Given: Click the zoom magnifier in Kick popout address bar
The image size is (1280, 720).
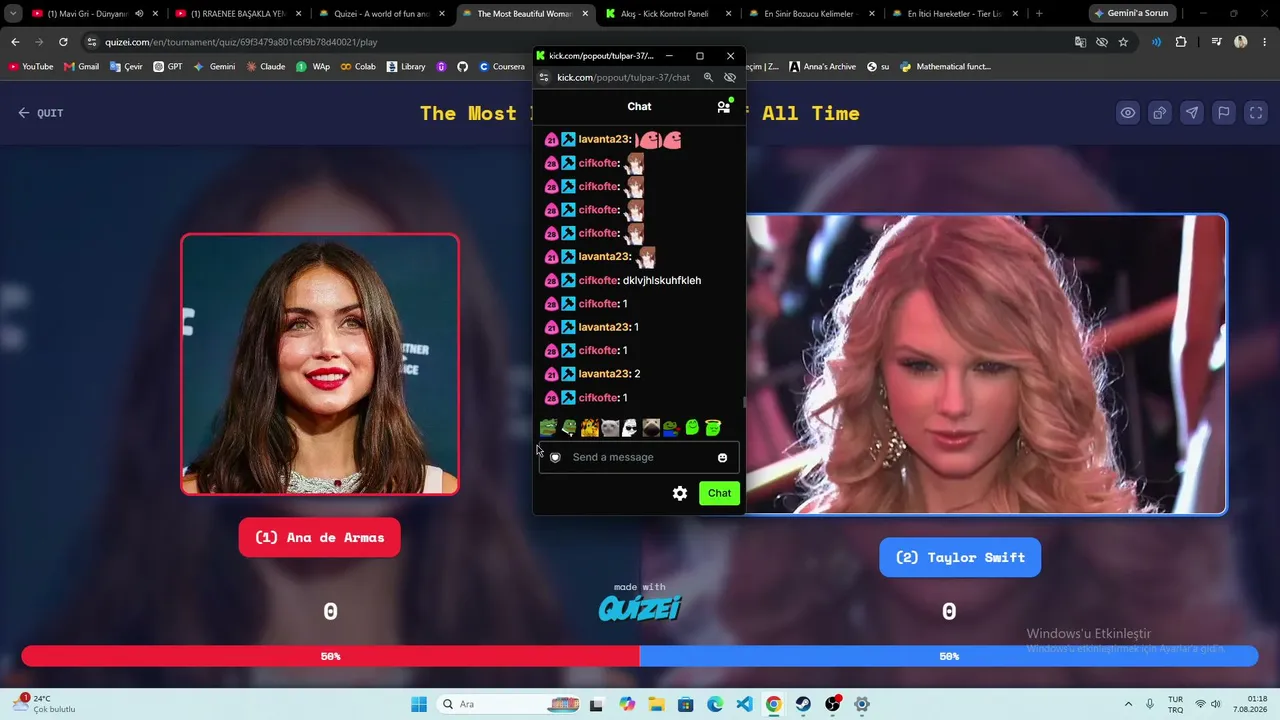Looking at the screenshot, I should (708, 77).
